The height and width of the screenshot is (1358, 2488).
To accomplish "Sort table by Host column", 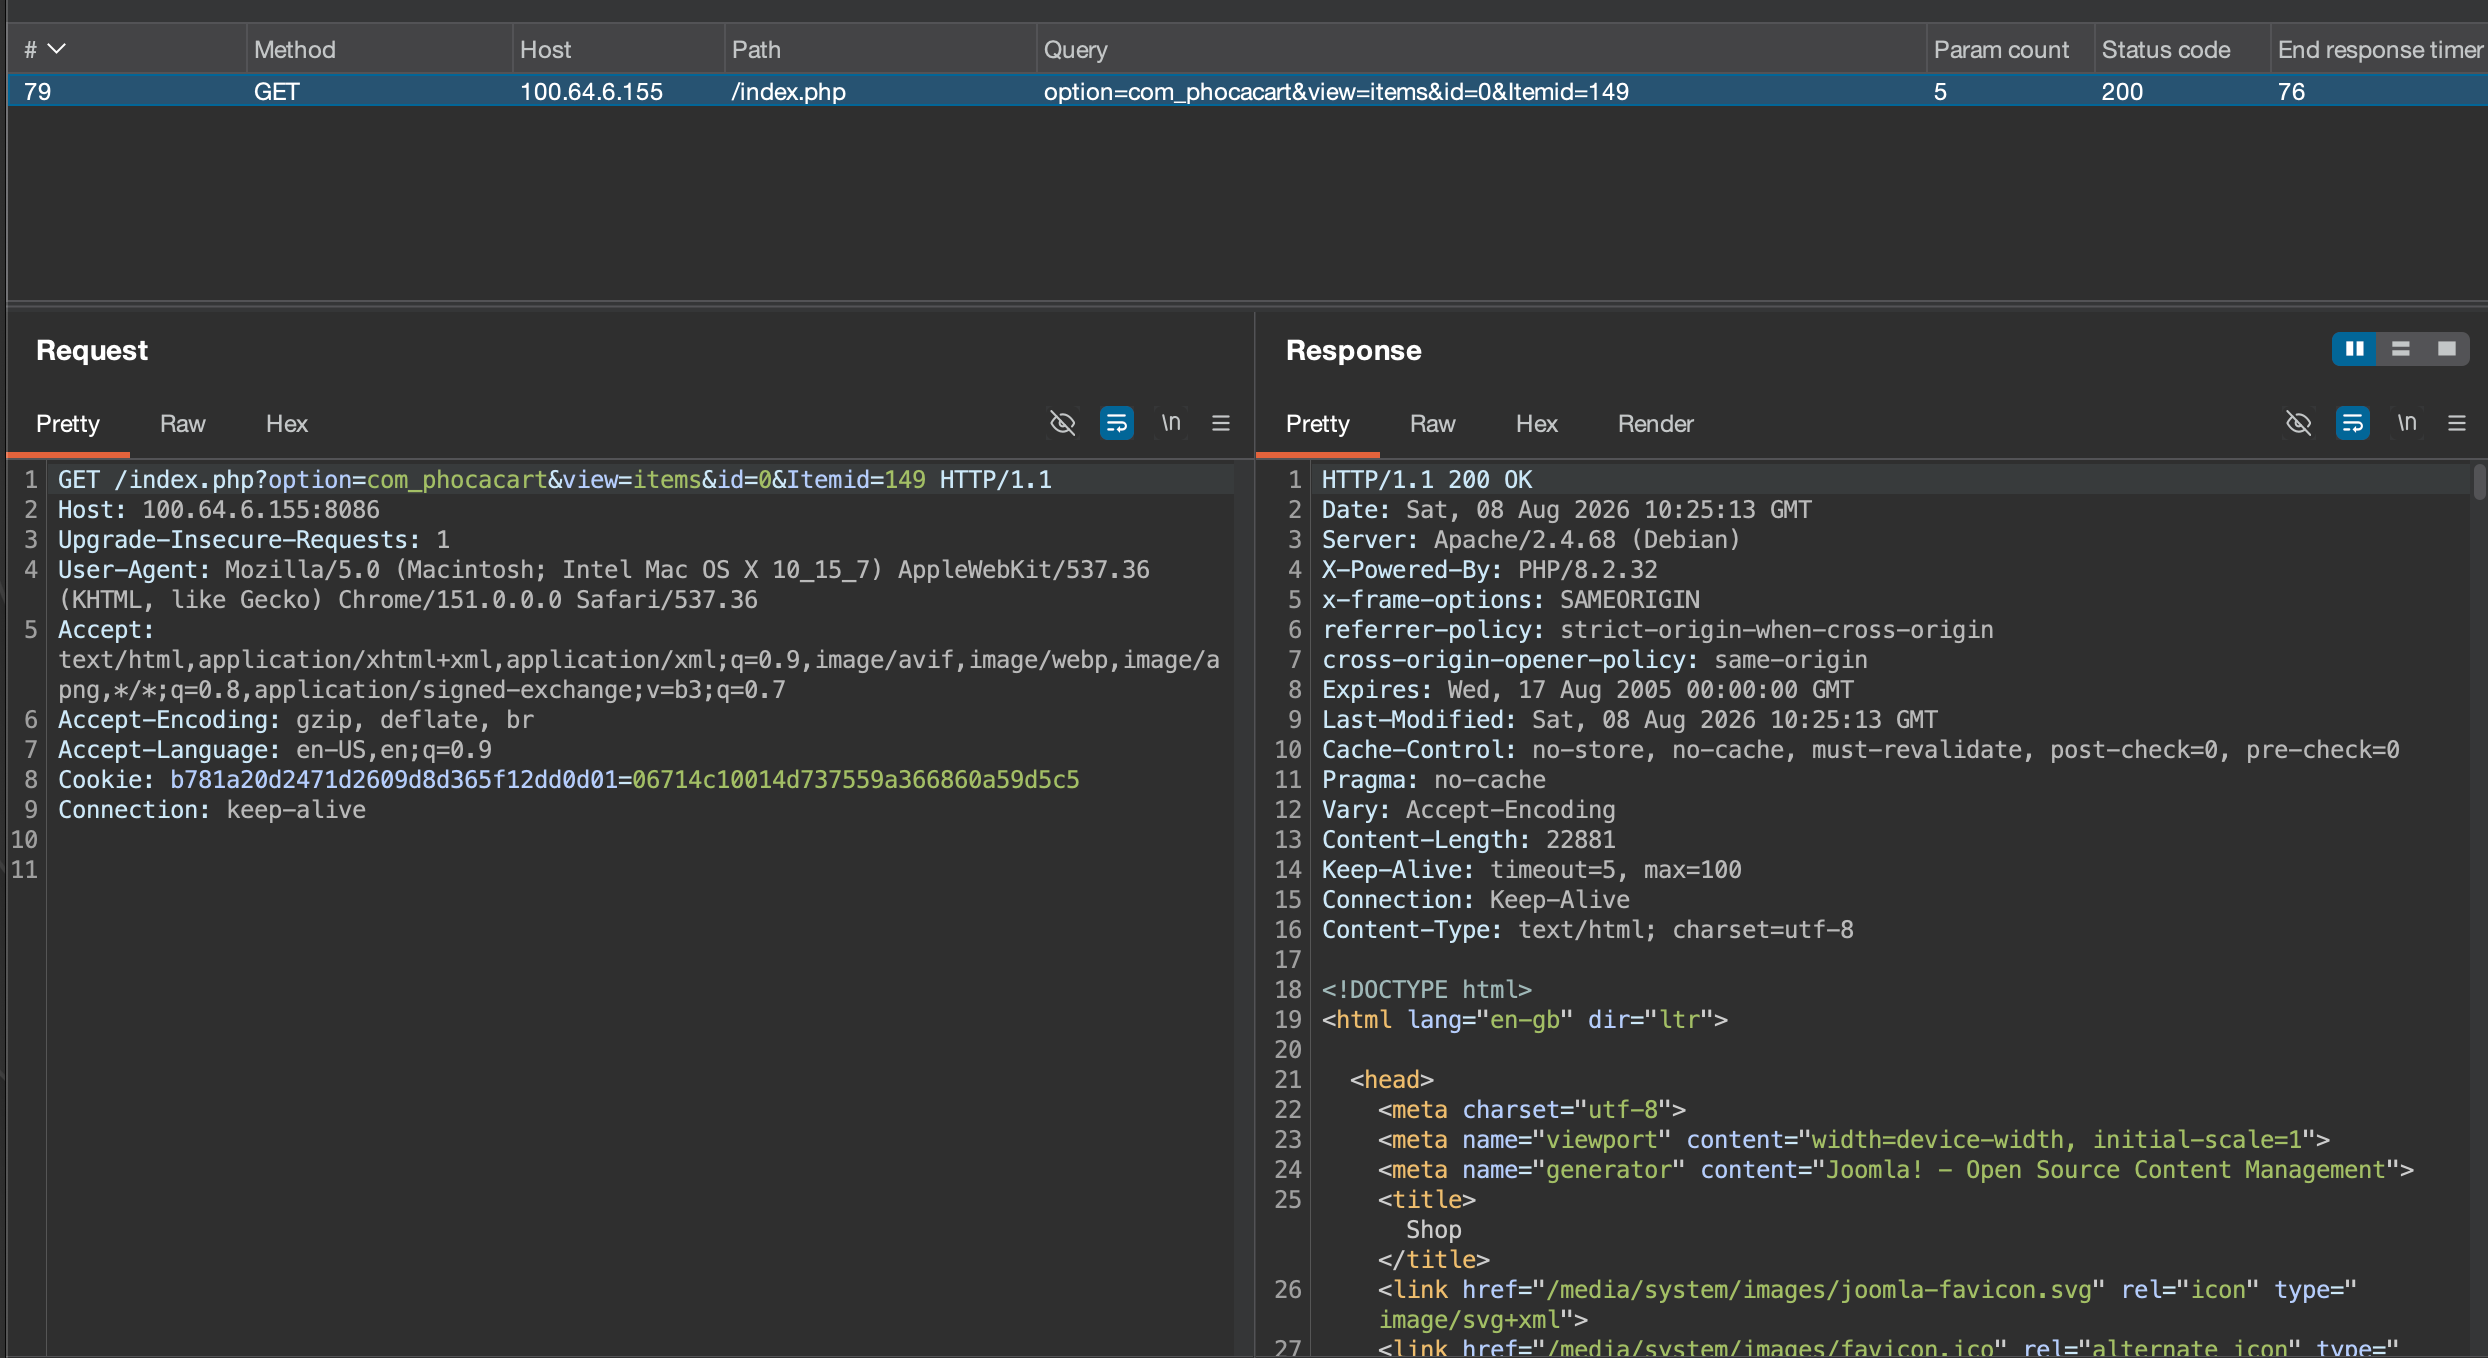I will pos(618,49).
